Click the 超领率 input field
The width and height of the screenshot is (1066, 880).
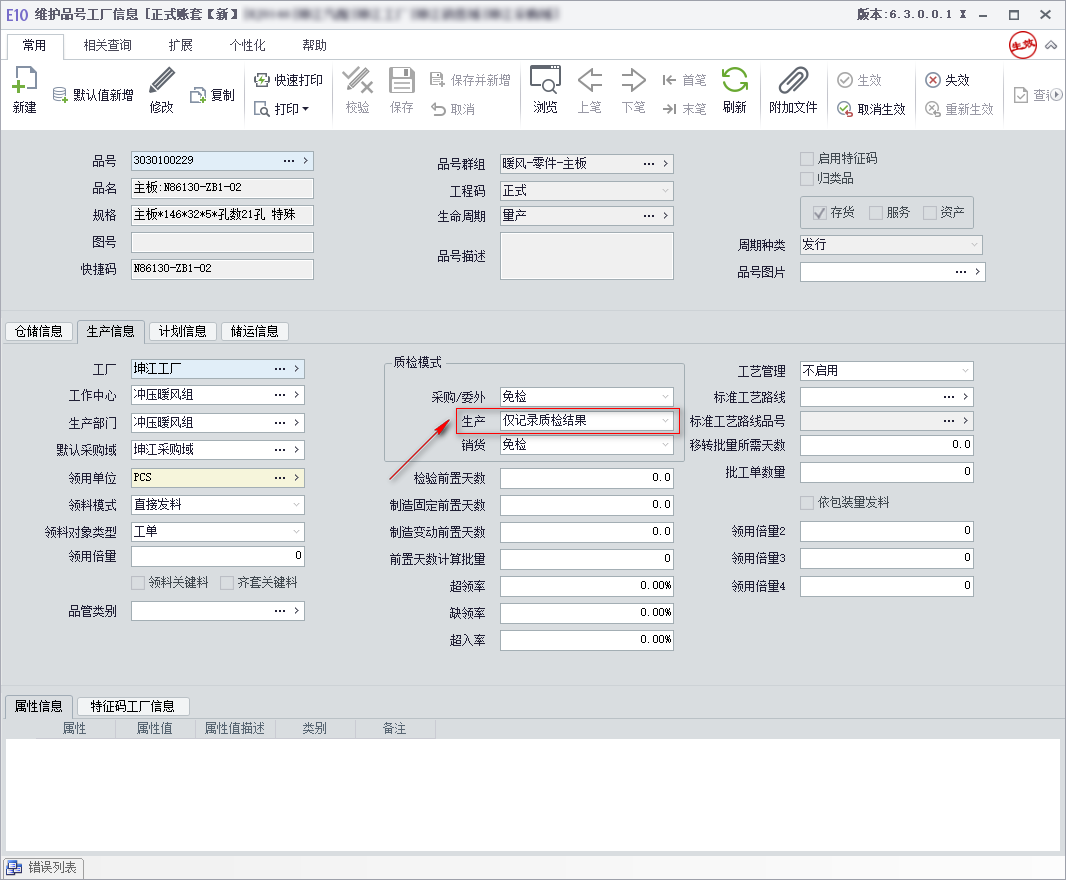click(x=587, y=586)
